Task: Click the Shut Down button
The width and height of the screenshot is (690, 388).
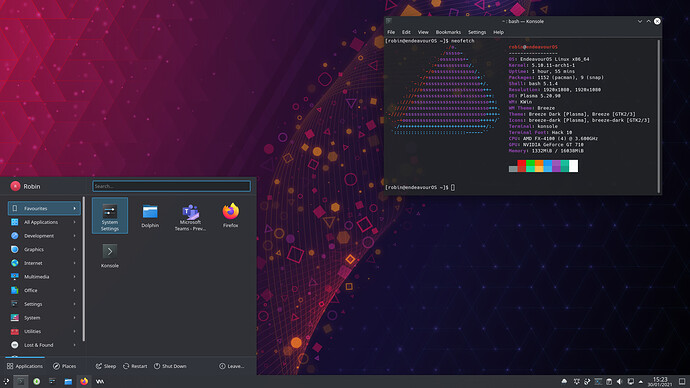Action: tap(170, 366)
